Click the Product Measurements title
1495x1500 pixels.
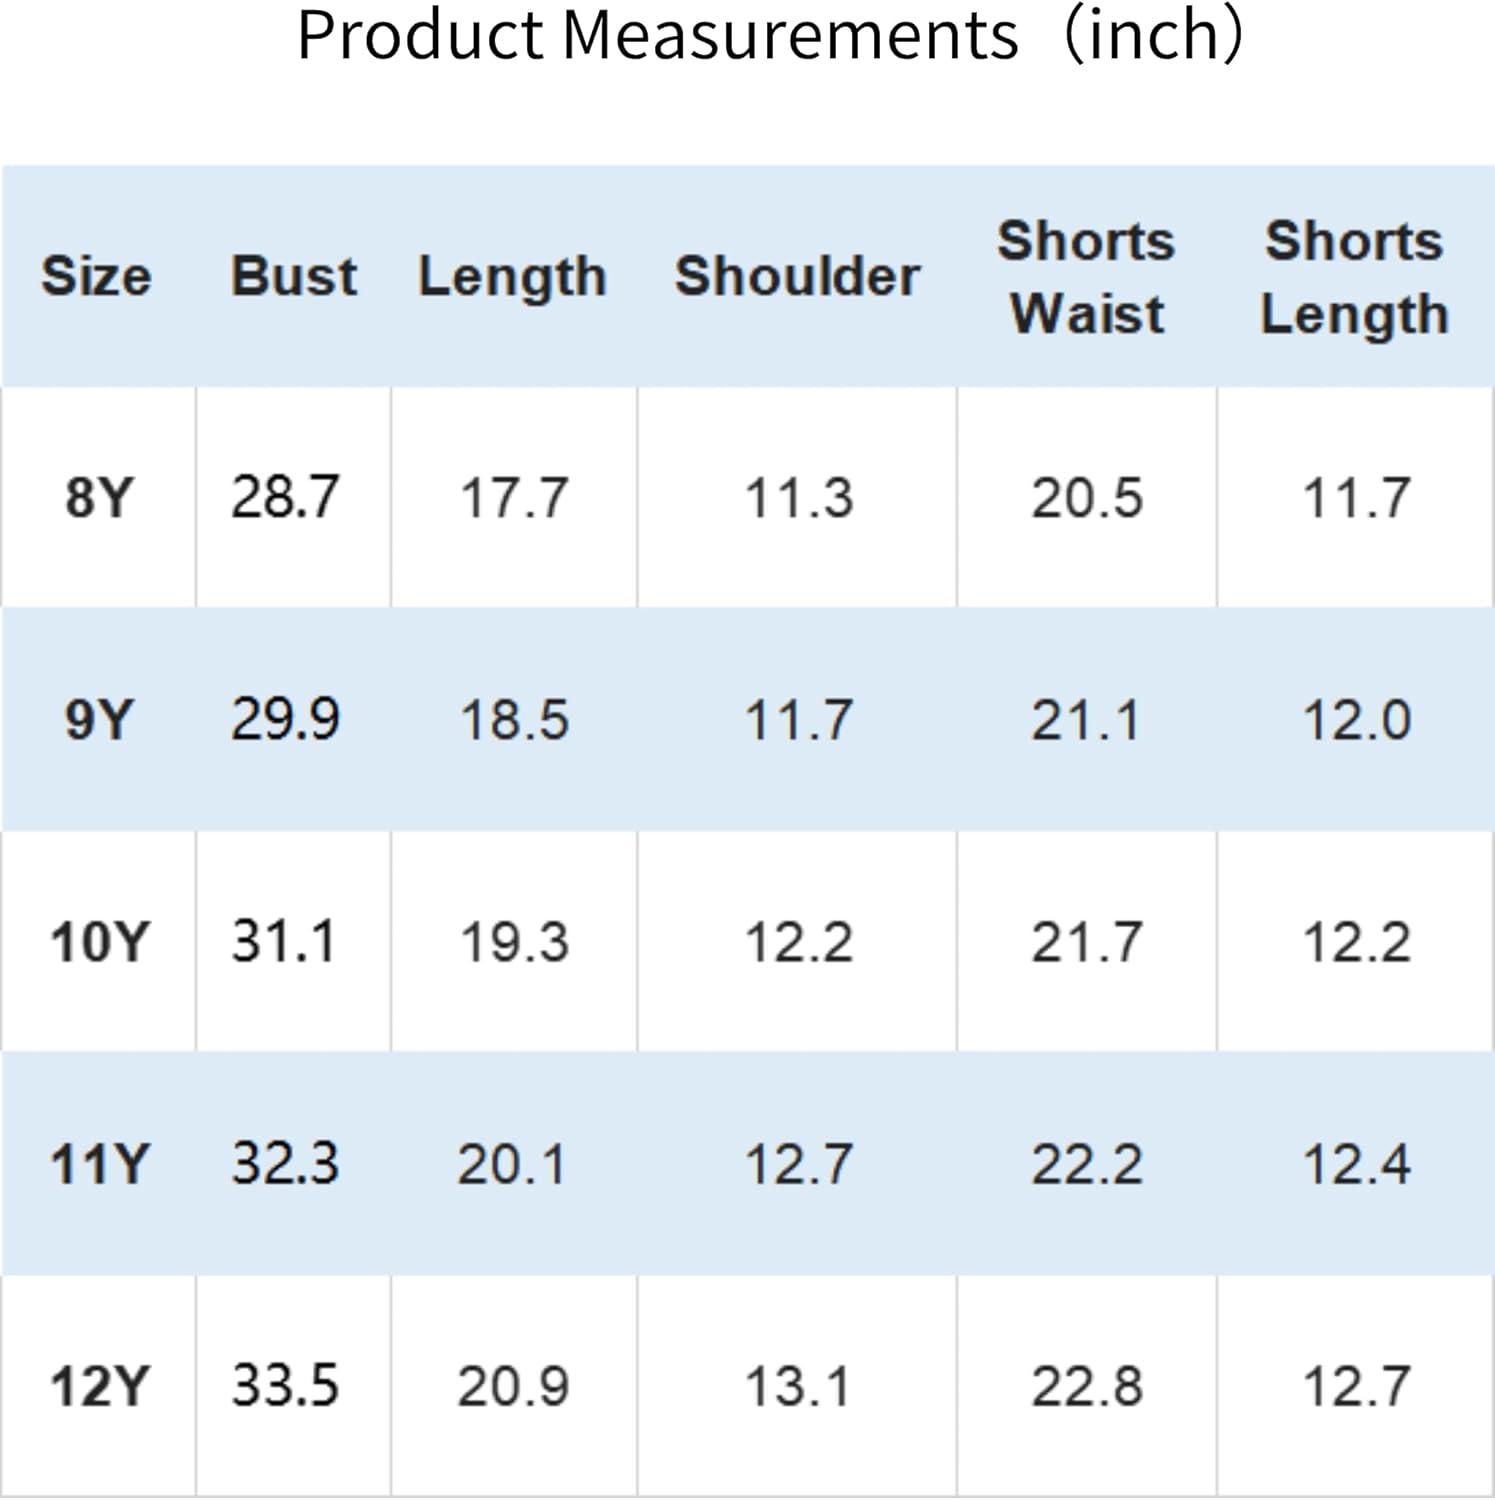(771, 36)
